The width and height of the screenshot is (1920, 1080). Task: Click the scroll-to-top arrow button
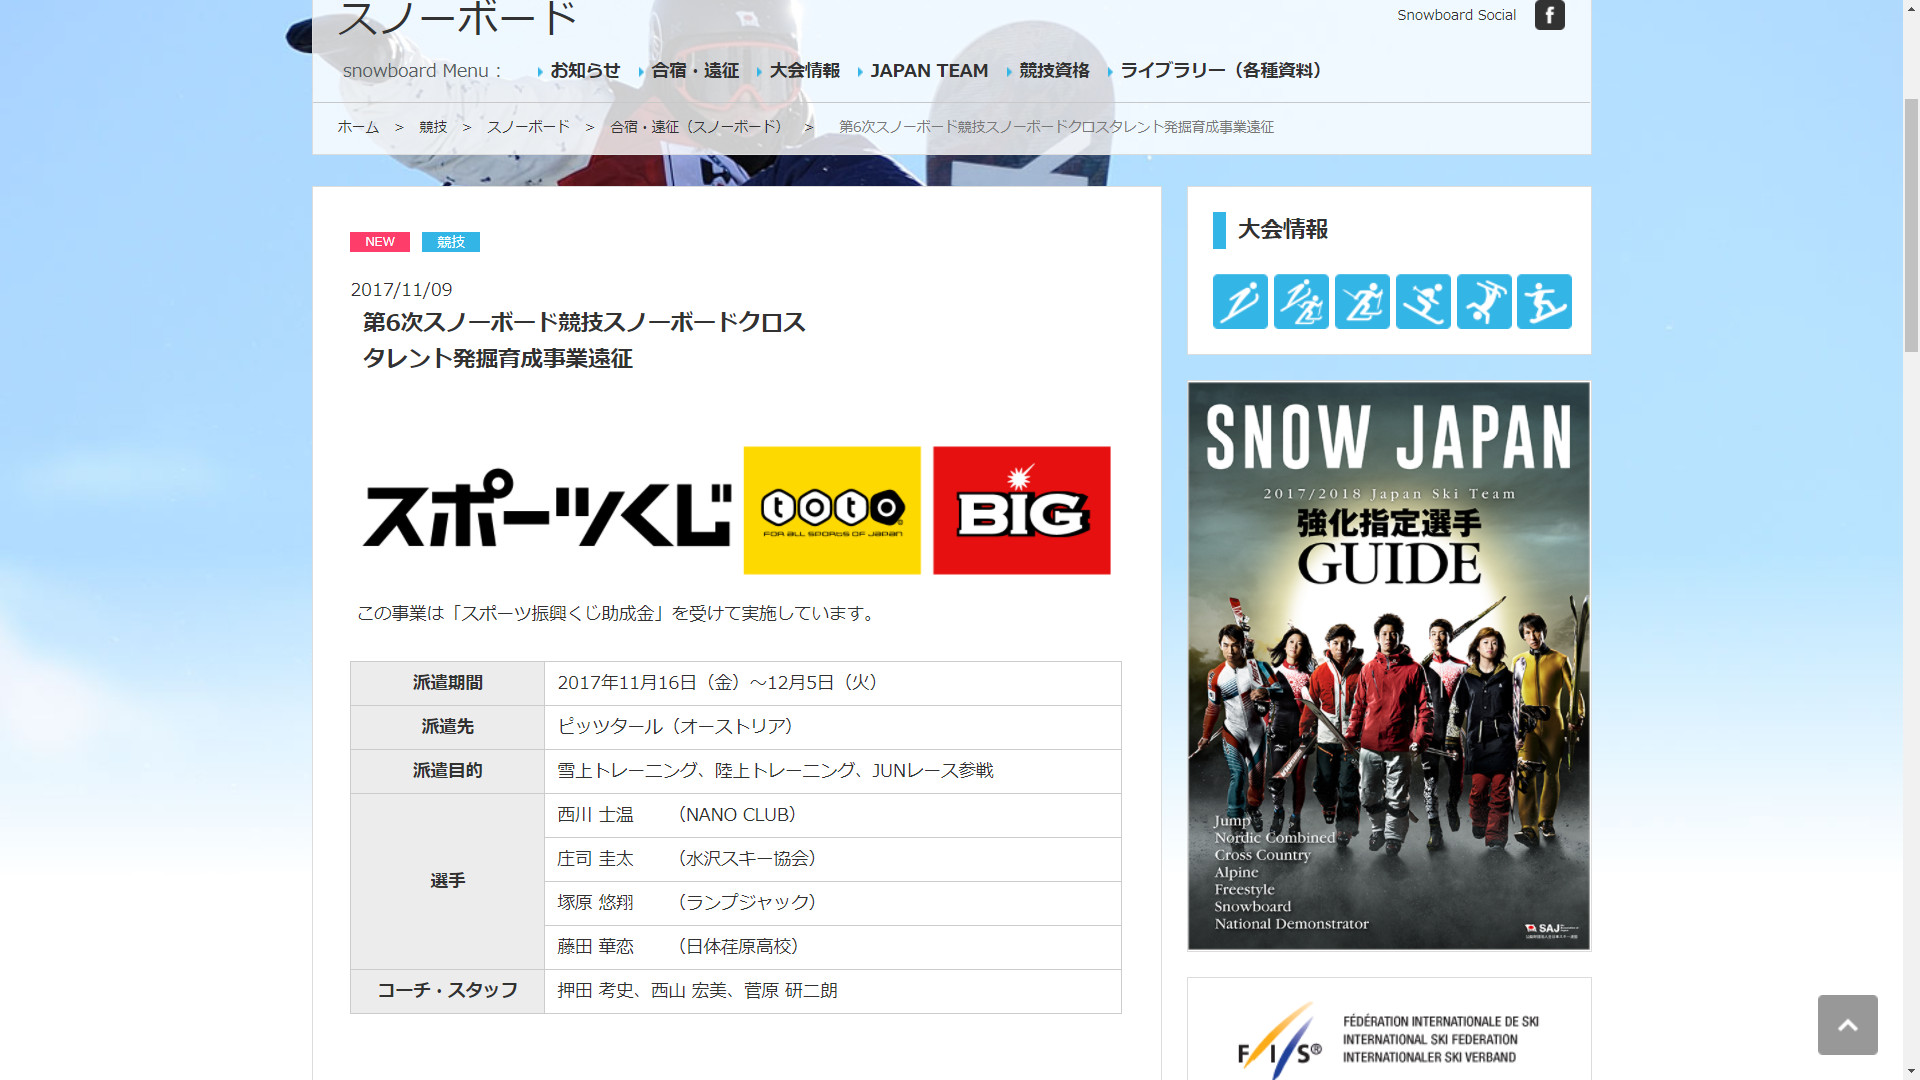click(1847, 1024)
